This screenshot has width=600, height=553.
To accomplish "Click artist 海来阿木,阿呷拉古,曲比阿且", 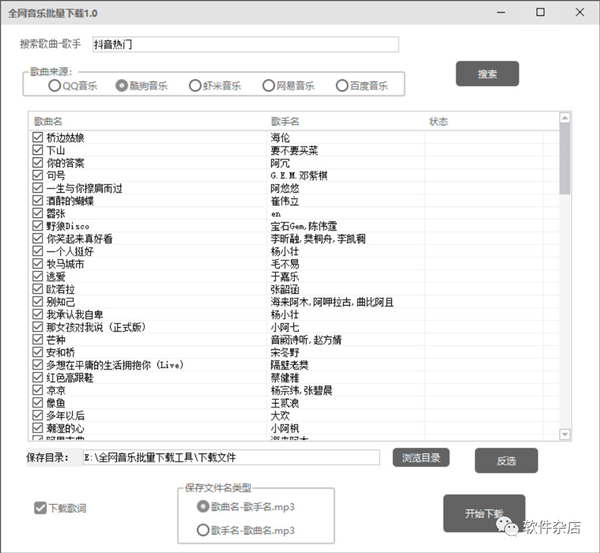I will pos(332,302).
